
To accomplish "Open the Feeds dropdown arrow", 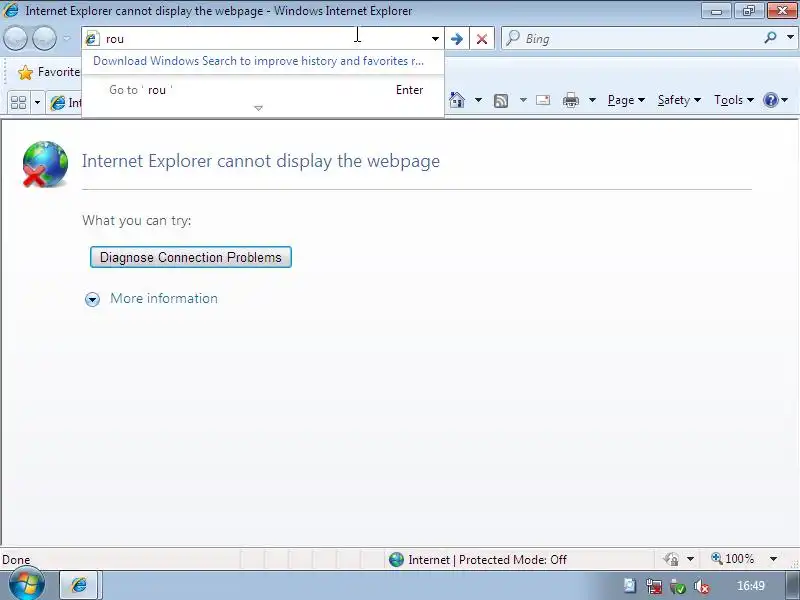I will pyautogui.click(x=523, y=100).
